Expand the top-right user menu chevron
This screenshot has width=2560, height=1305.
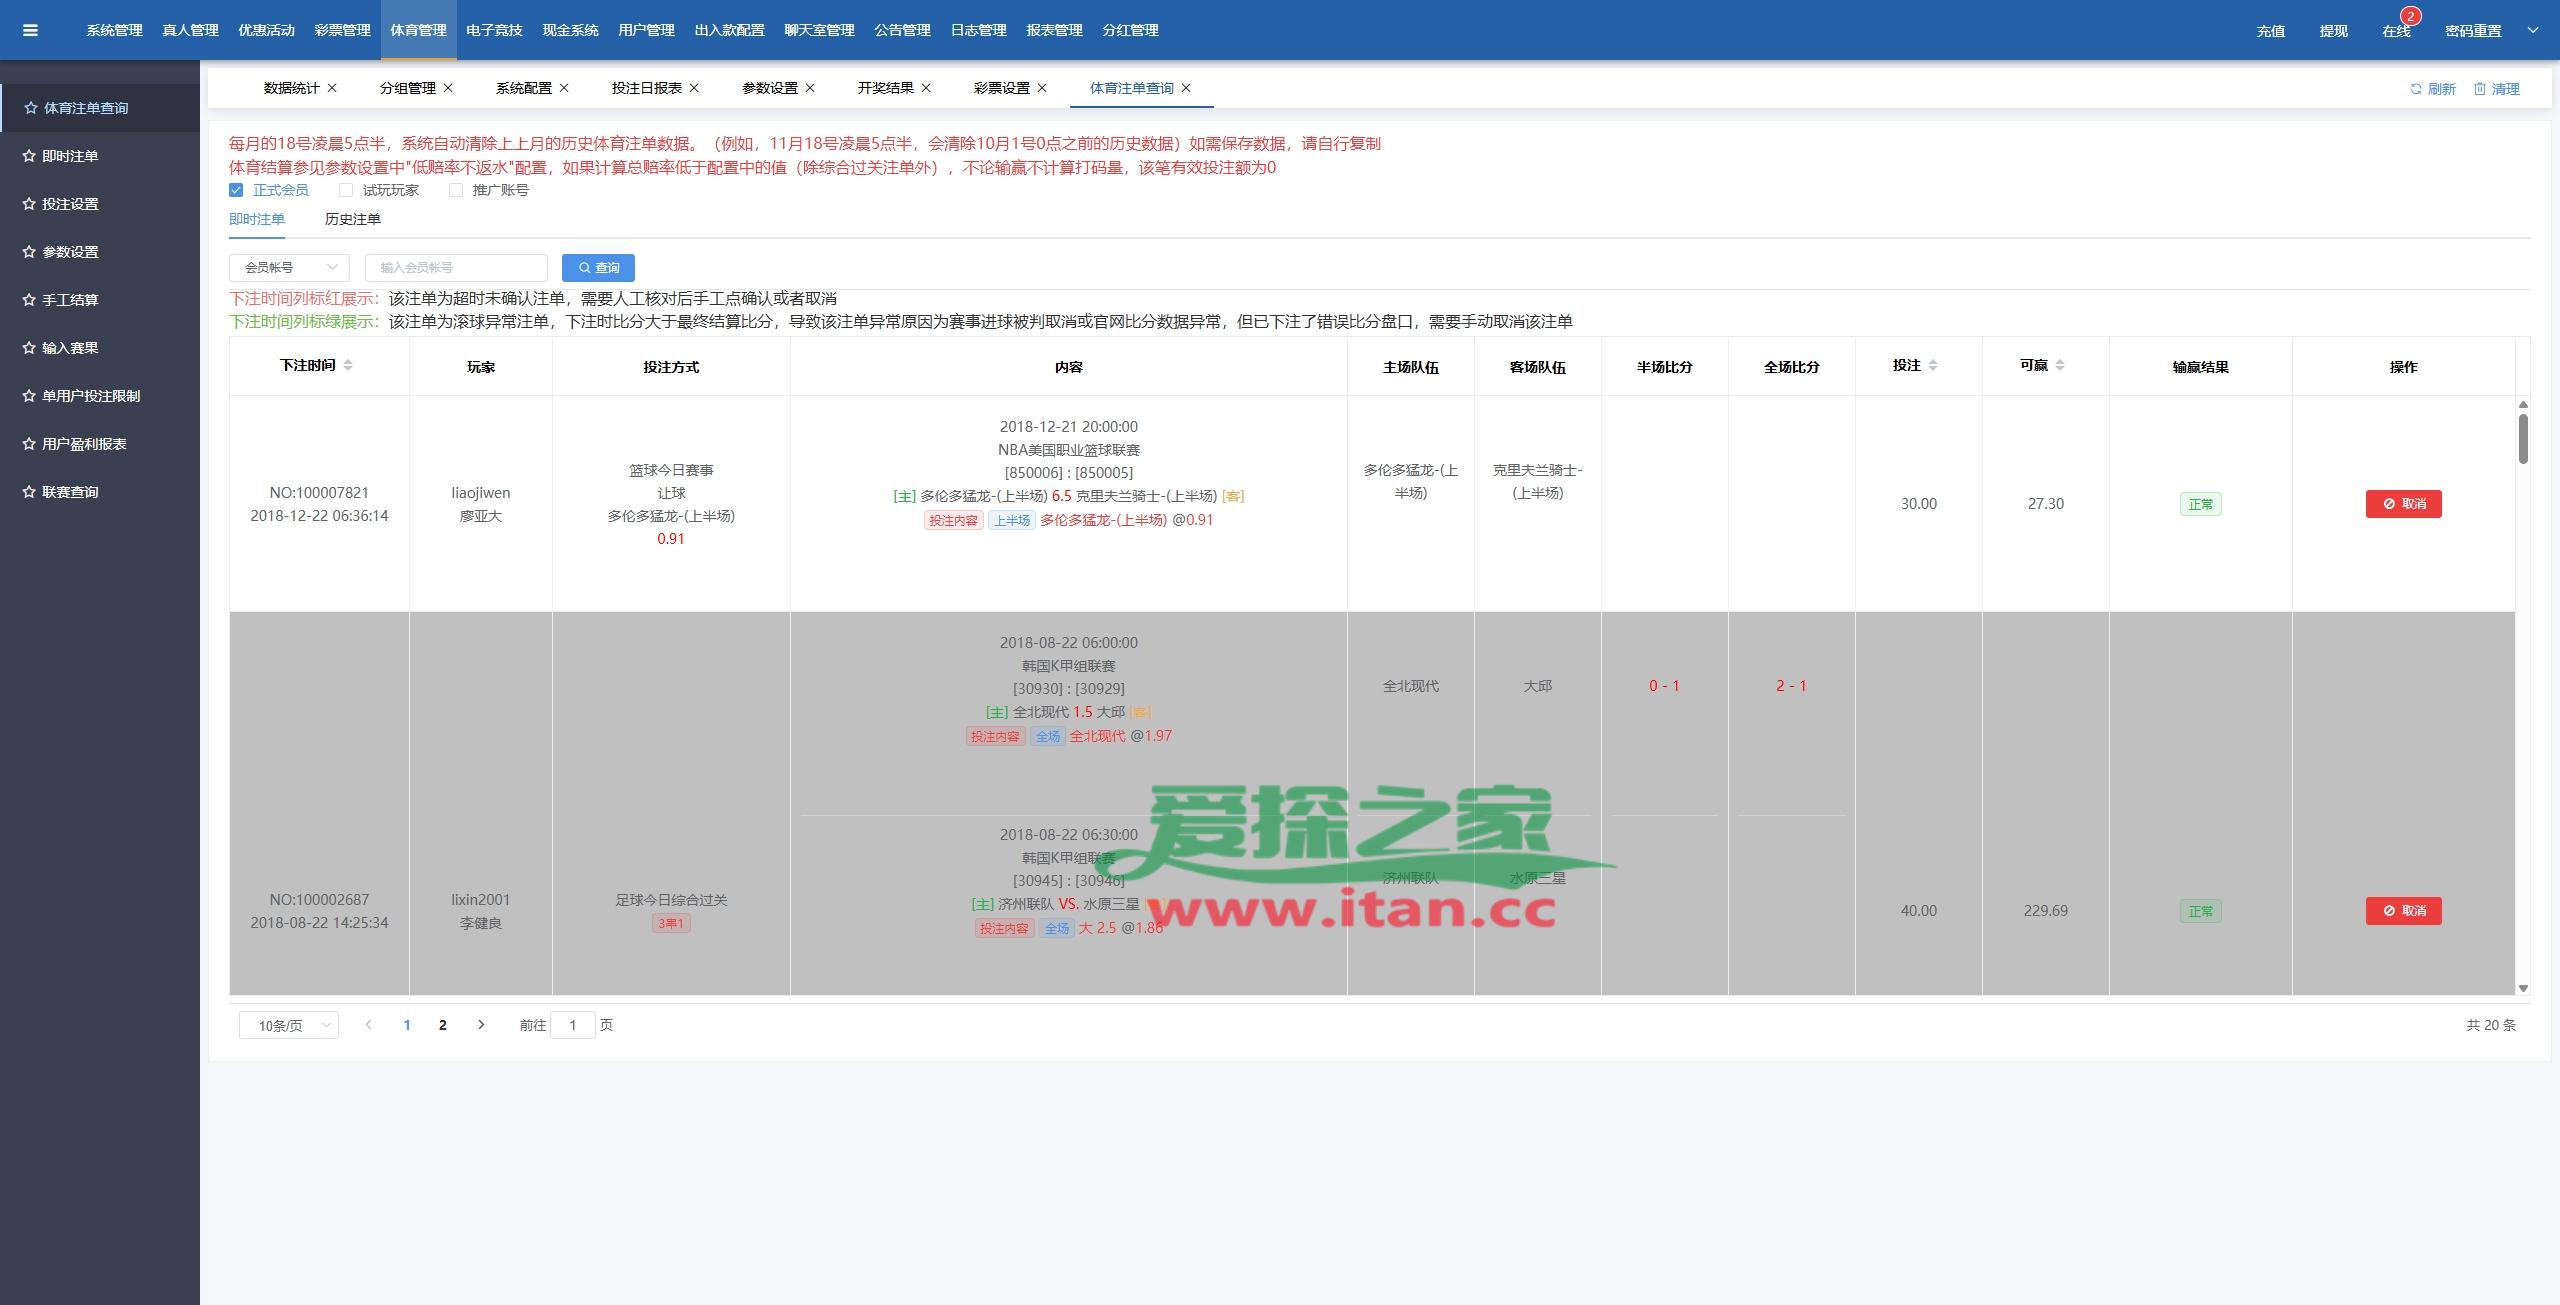coord(2533,30)
